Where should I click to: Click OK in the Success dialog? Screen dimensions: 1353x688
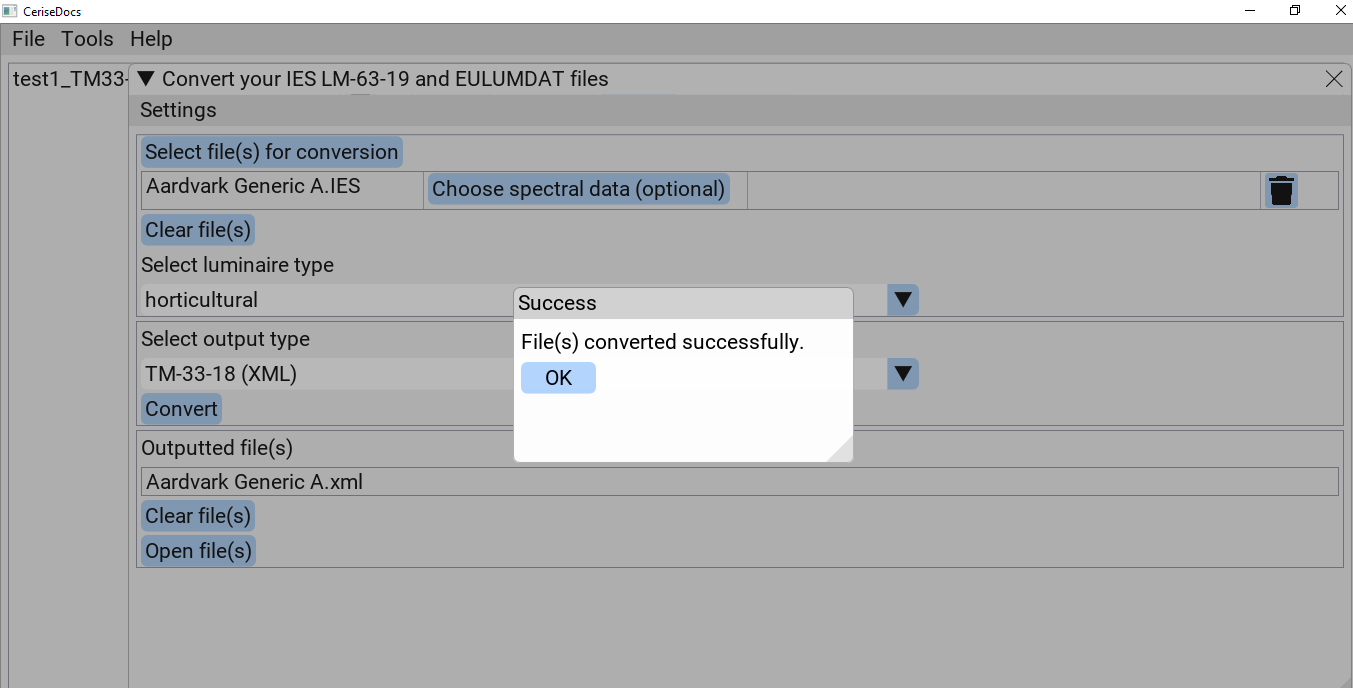coord(558,378)
